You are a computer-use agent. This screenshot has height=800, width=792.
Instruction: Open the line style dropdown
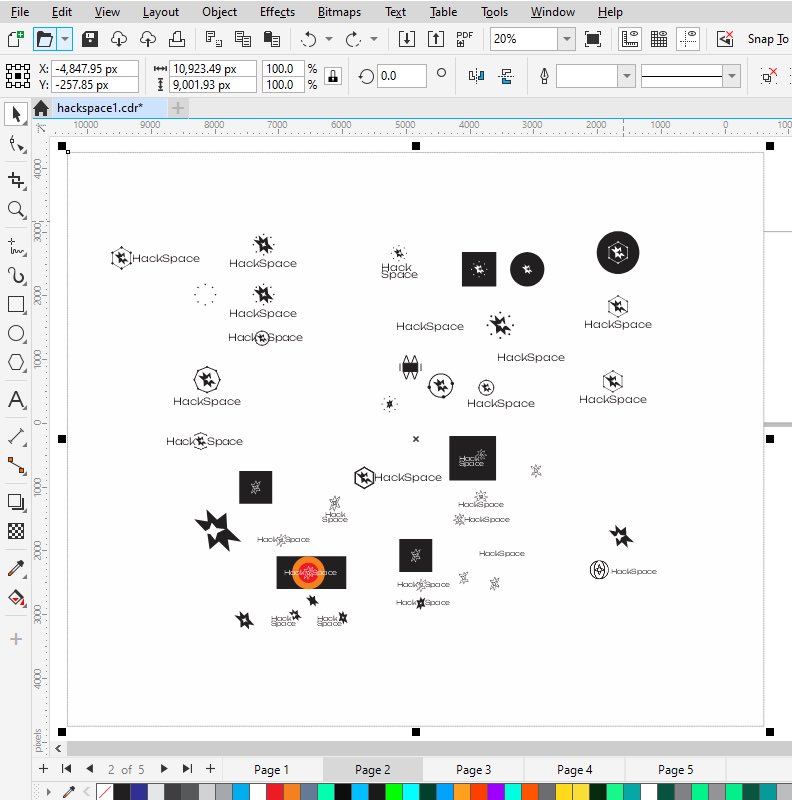point(732,77)
